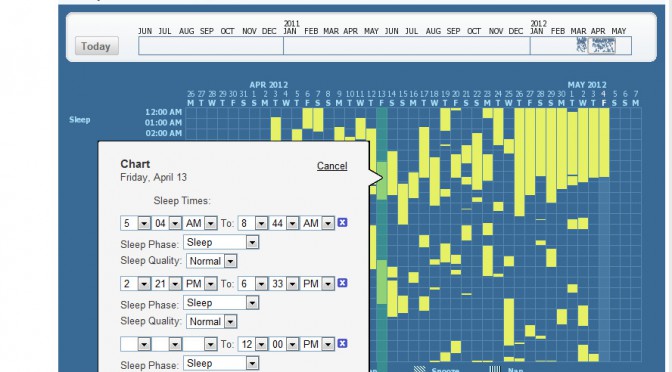Viewport: 672px width, 372px height.
Task: Select the highlighted range in timeline overview
Action: pyautogui.click(x=602, y=45)
